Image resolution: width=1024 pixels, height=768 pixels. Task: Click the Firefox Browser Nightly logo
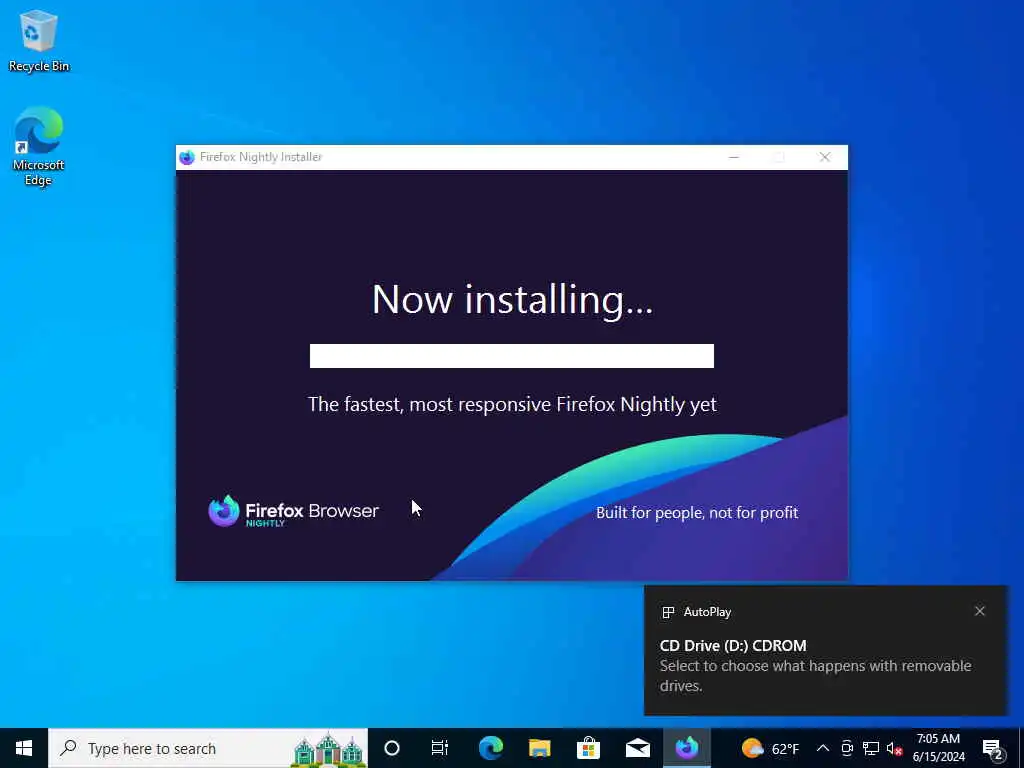tap(293, 511)
